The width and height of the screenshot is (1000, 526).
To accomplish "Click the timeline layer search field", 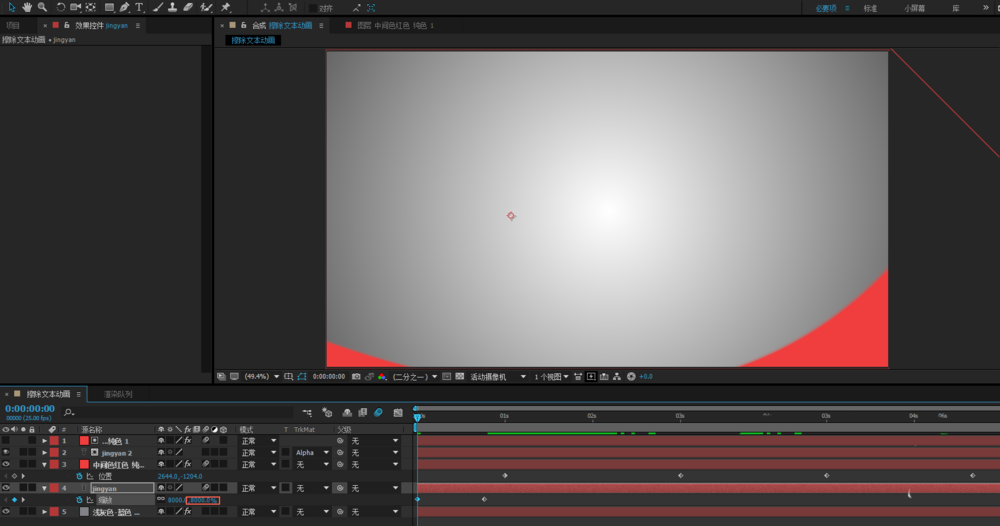I will pyautogui.click(x=179, y=413).
